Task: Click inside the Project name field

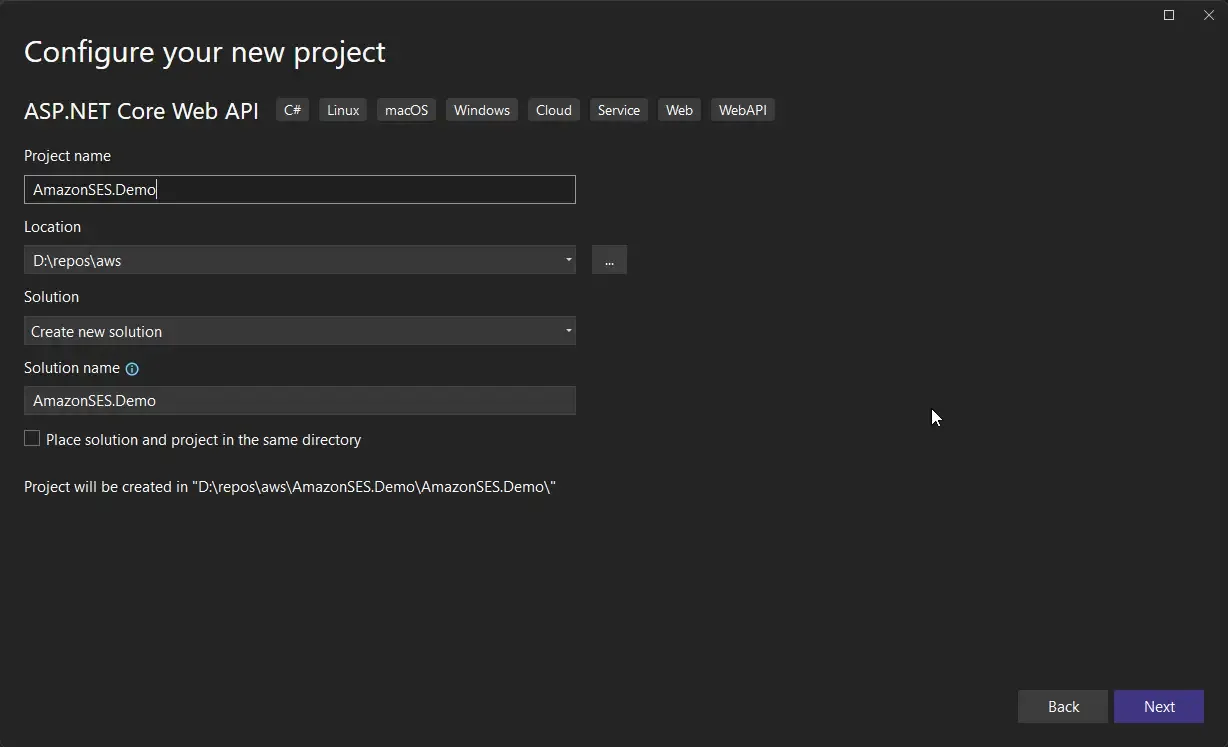Action: 300,189
